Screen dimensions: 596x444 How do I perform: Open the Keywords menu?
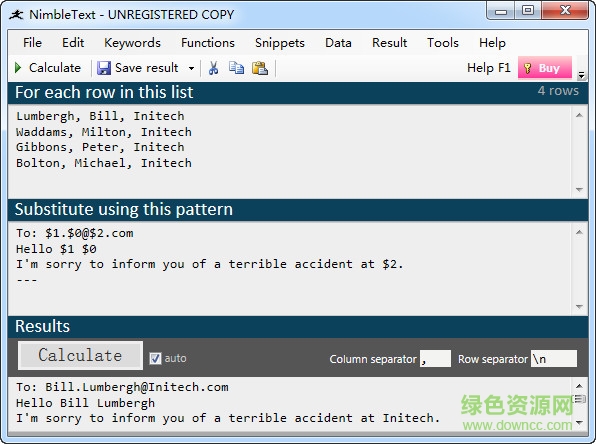coord(132,43)
